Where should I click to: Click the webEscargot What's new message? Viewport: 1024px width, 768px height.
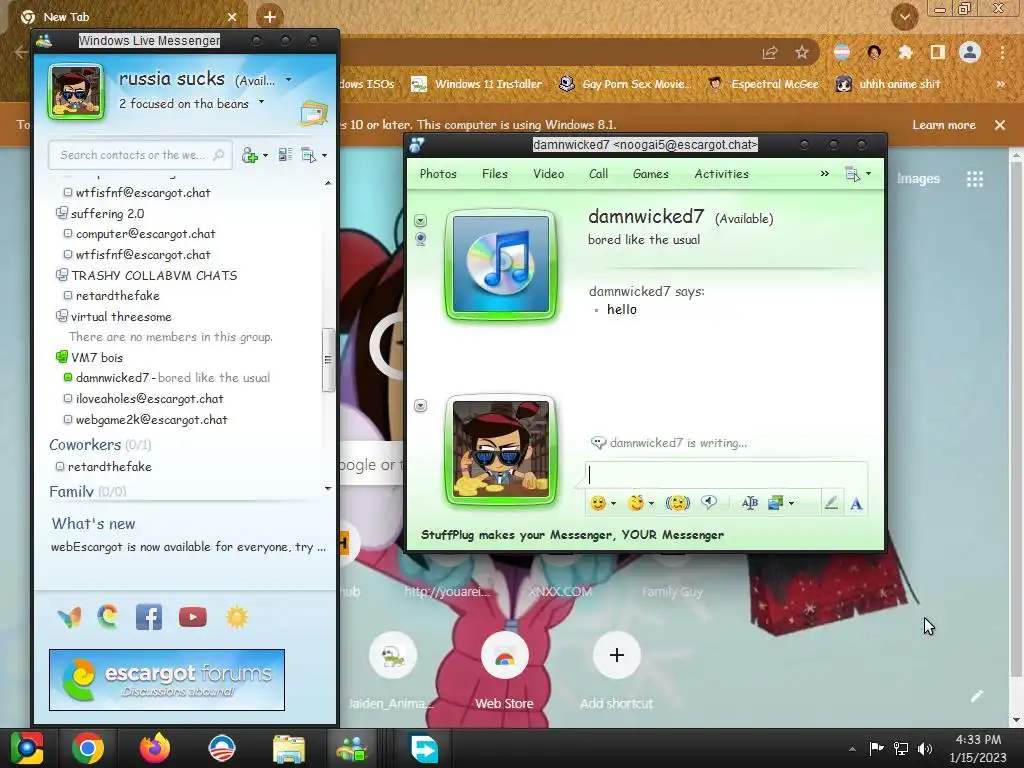pyautogui.click(x=188, y=547)
